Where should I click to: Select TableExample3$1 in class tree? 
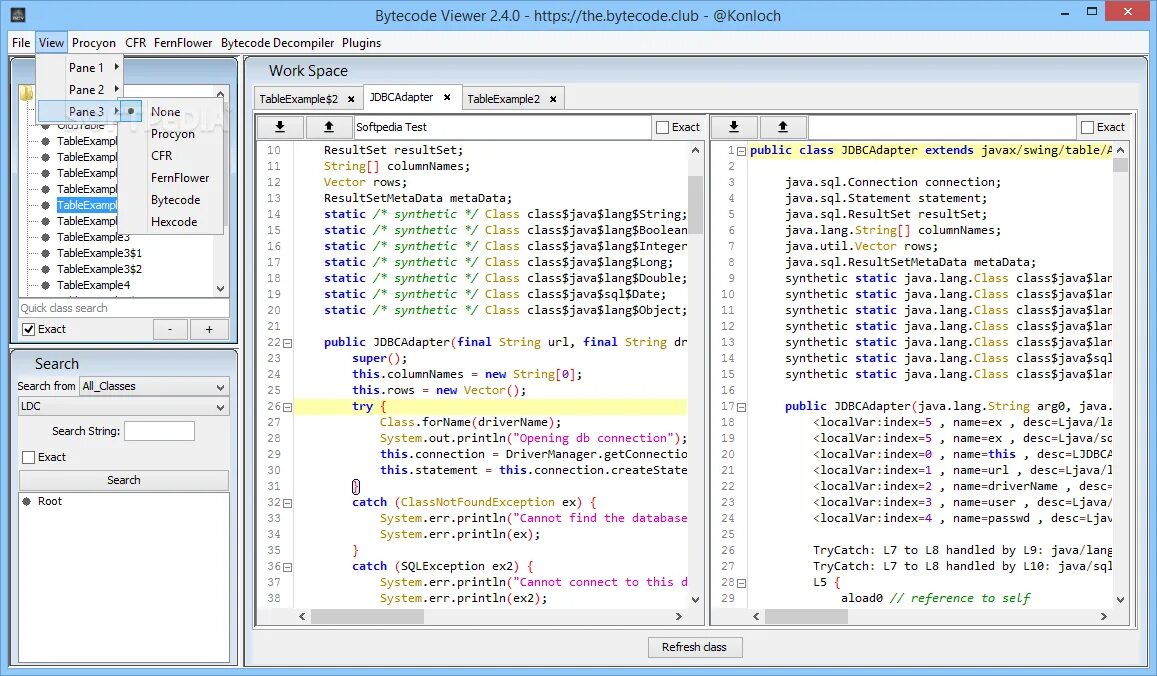pyautogui.click(x=100, y=253)
